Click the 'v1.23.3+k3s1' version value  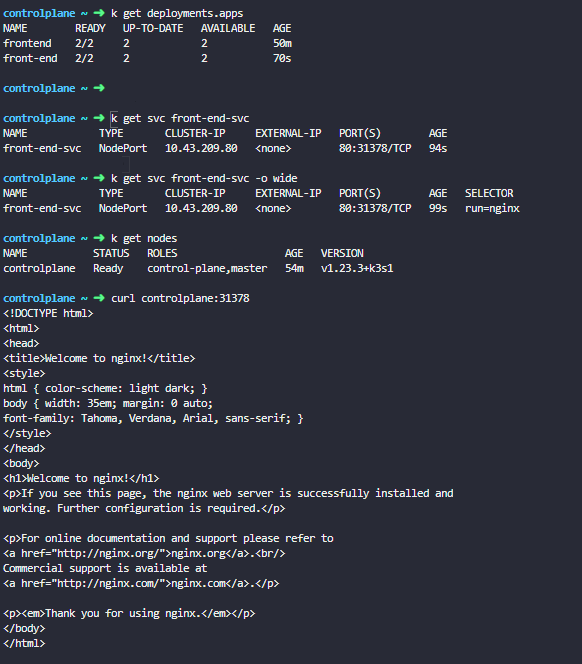click(x=357, y=269)
